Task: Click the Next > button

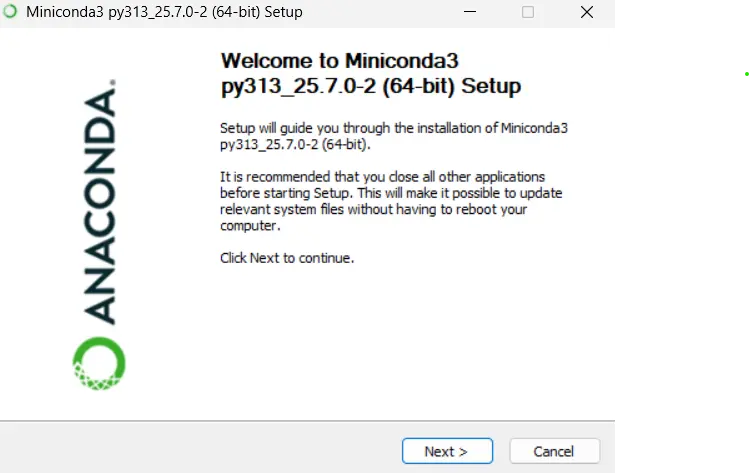Action: [447, 451]
